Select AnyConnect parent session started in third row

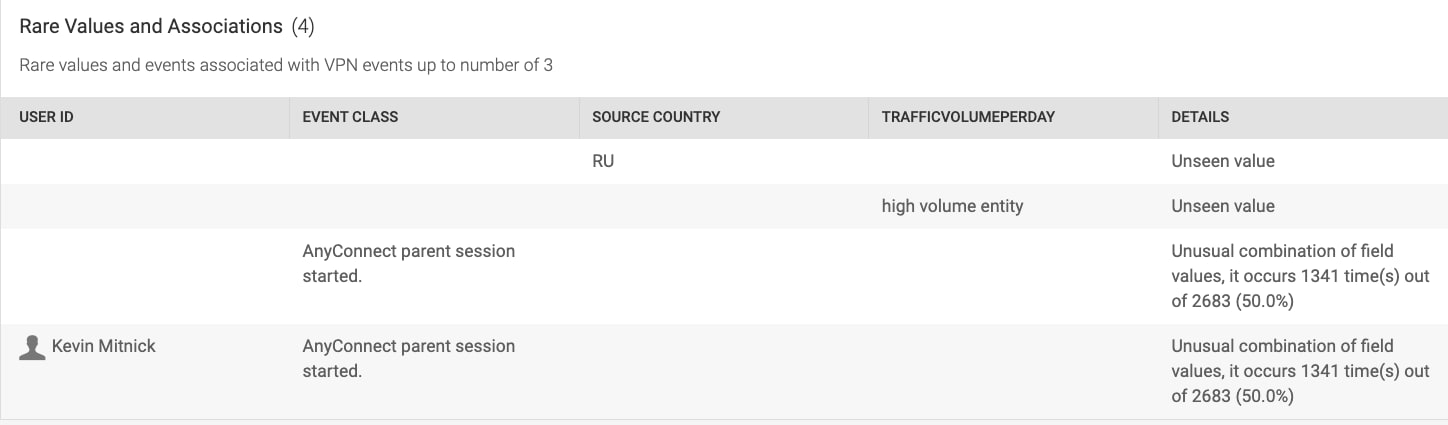coord(408,263)
